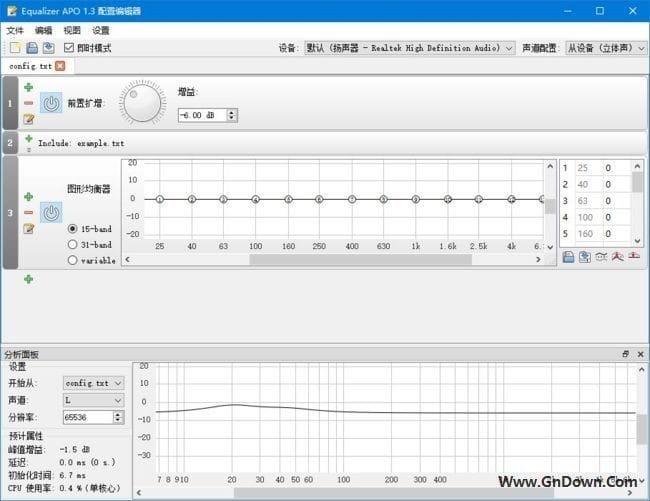Image resolution: width=650 pixels, height=501 pixels.
Task: Open the channel L dropdown
Action: pyautogui.click(x=93, y=400)
